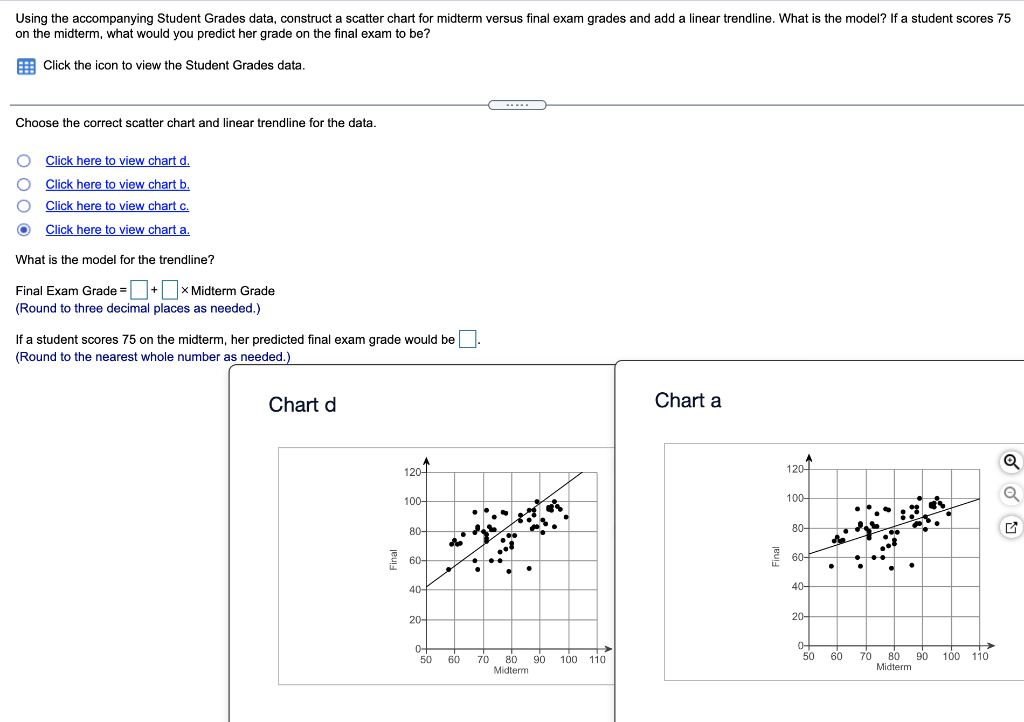Screen dimensions: 1024x722
Task: Select the radio button for chart c
Action: (x=23, y=206)
